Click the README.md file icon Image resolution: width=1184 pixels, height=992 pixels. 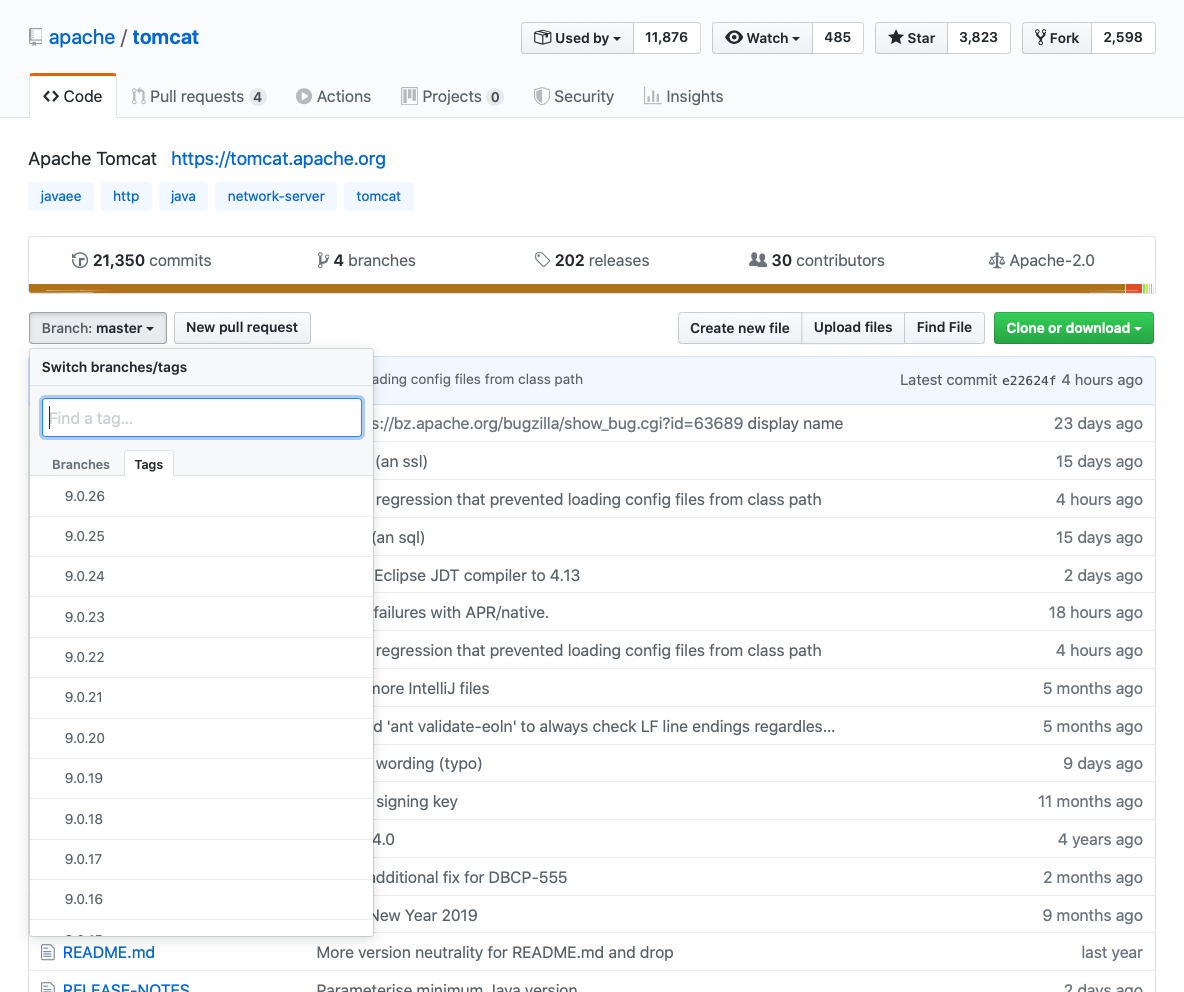click(x=47, y=952)
